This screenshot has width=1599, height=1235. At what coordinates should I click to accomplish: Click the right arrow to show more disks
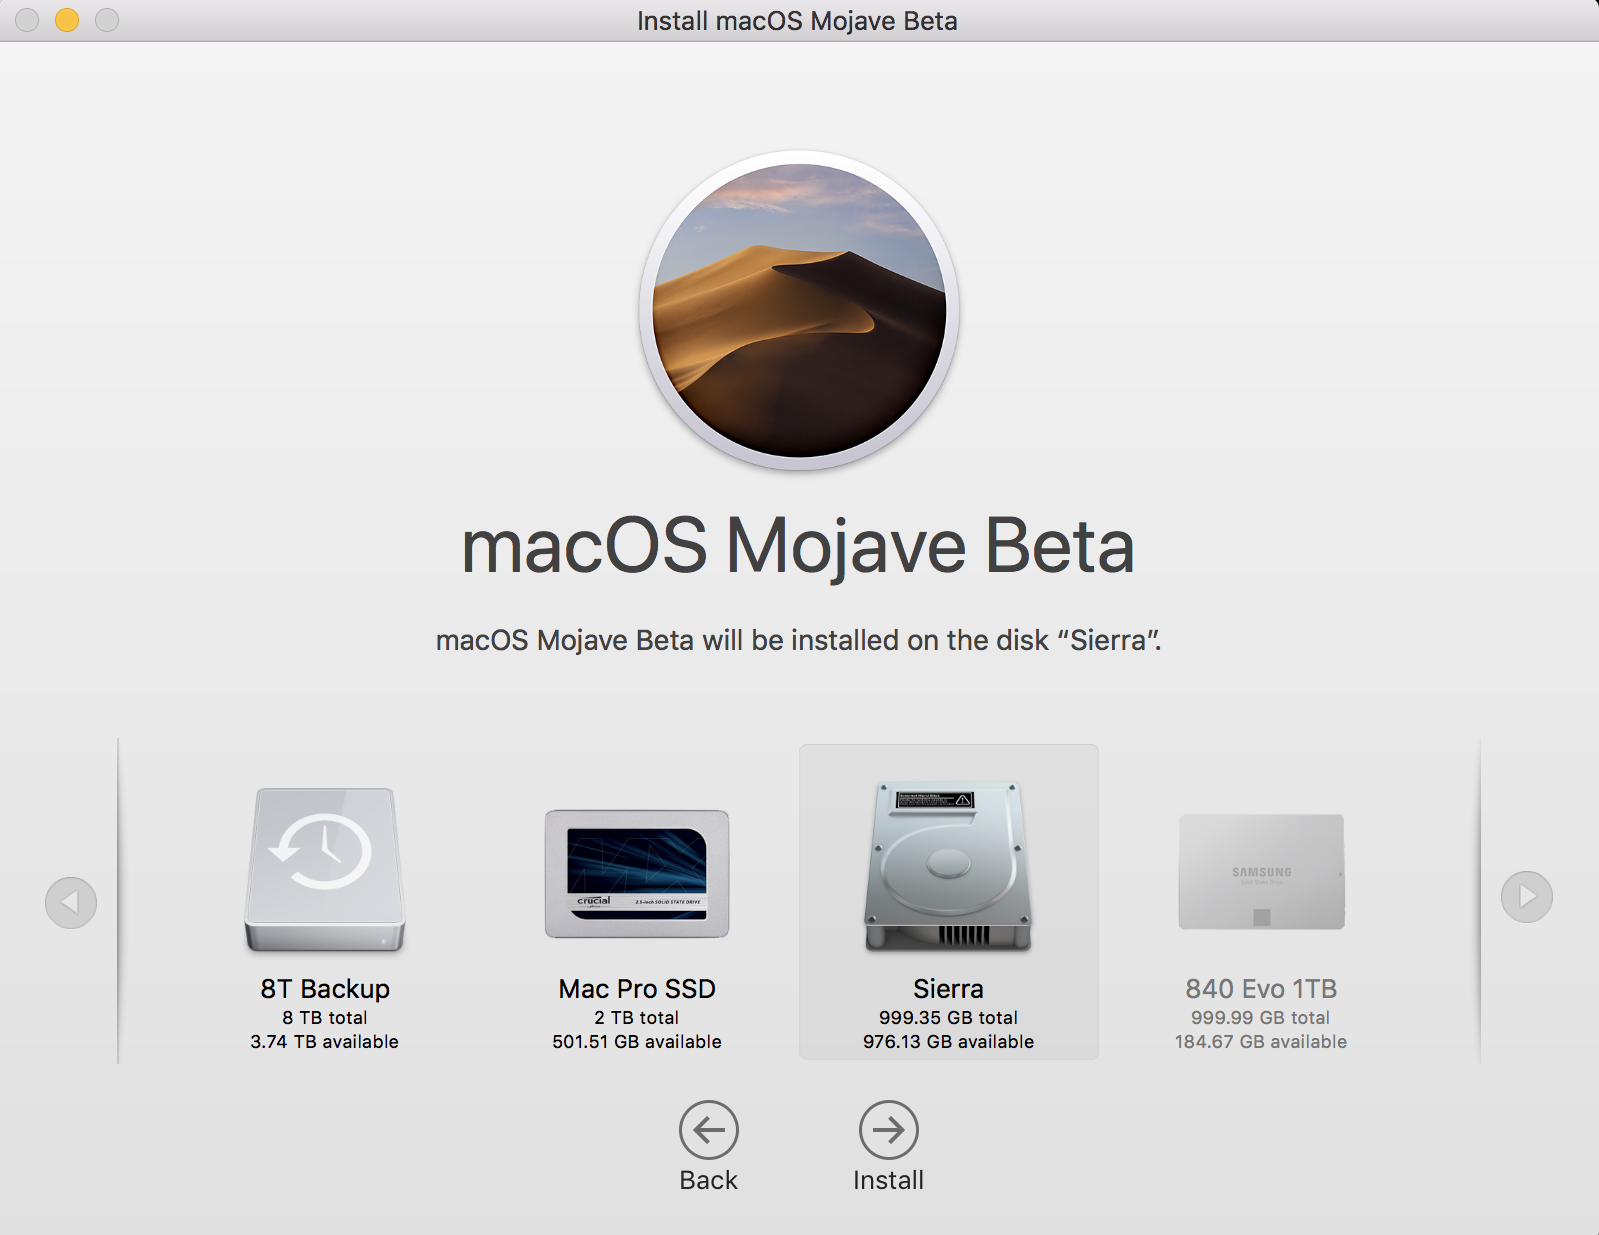(1527, 897)
